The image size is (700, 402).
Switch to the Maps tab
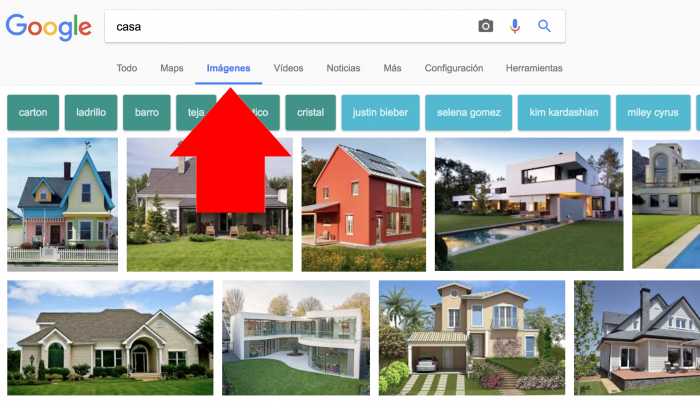[x=172, y=68]
